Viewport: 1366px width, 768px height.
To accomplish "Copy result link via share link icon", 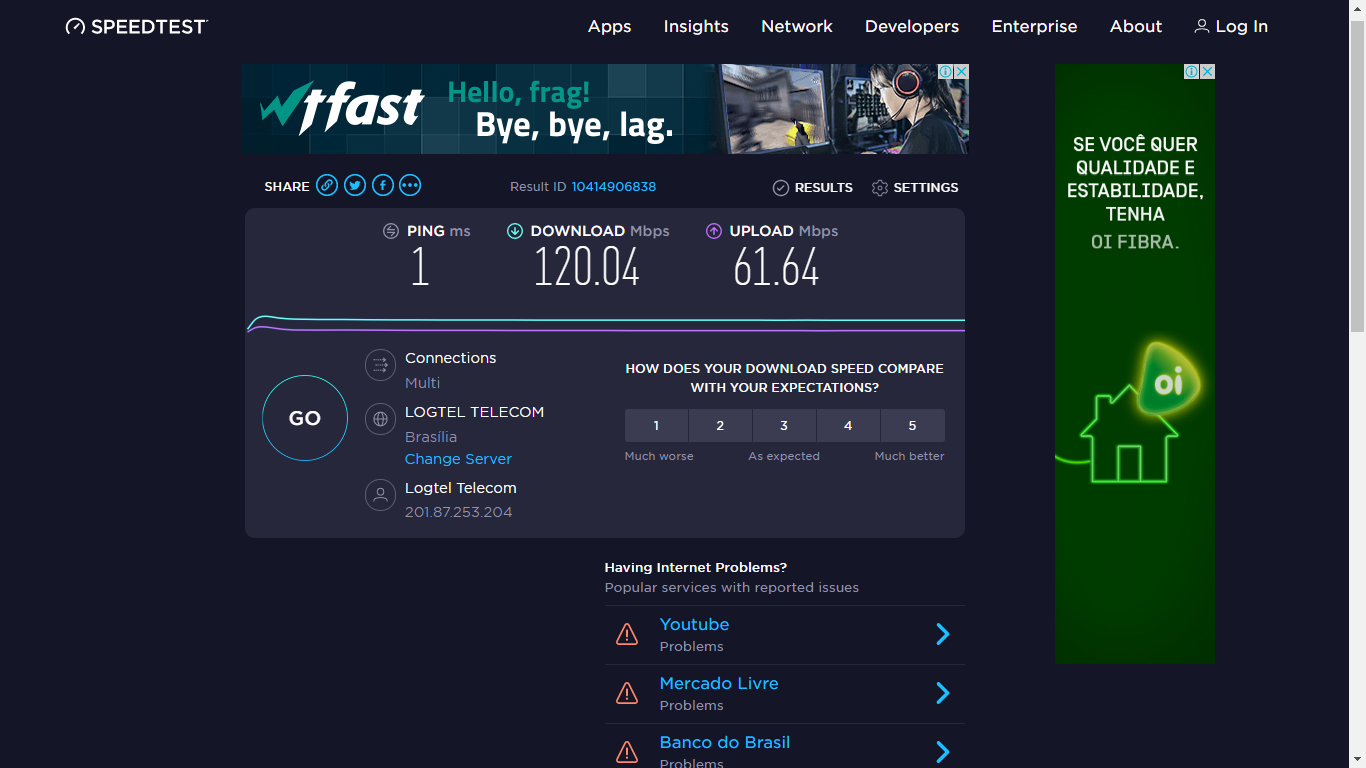I will 327,185.
